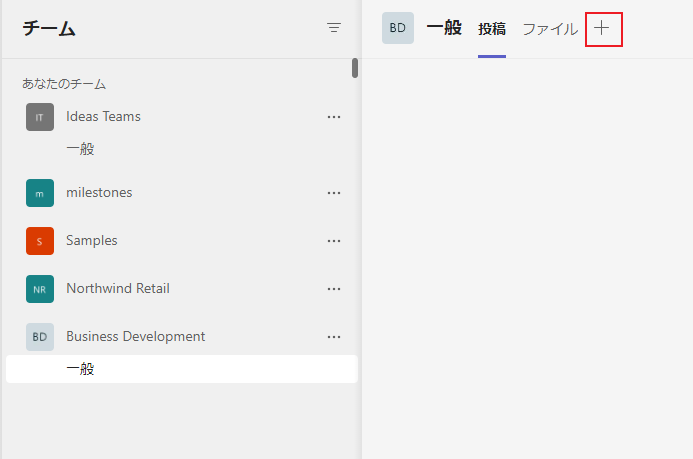This screenshot has height=459, width=693.
Task: Open more options for Ideas Teams
Action: tap(334, 117)
